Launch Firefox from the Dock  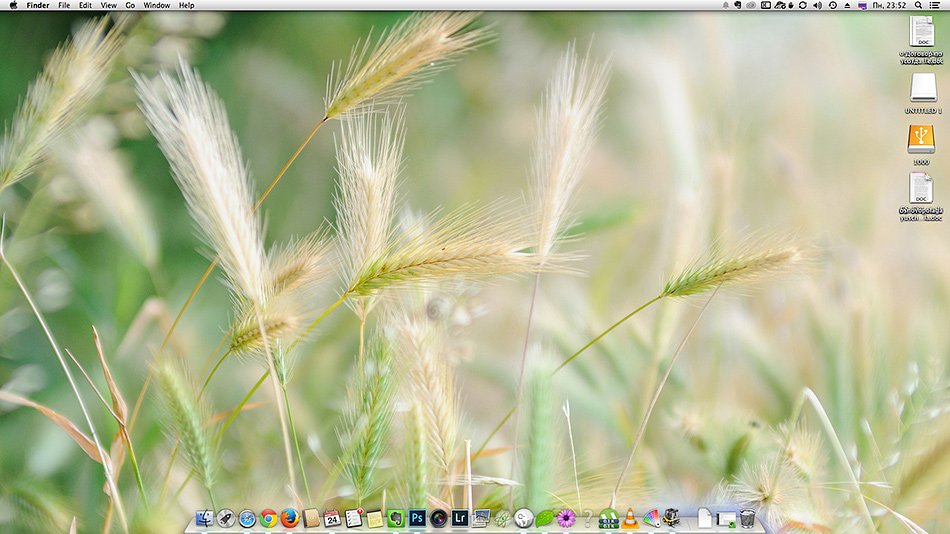coord(290,518)
